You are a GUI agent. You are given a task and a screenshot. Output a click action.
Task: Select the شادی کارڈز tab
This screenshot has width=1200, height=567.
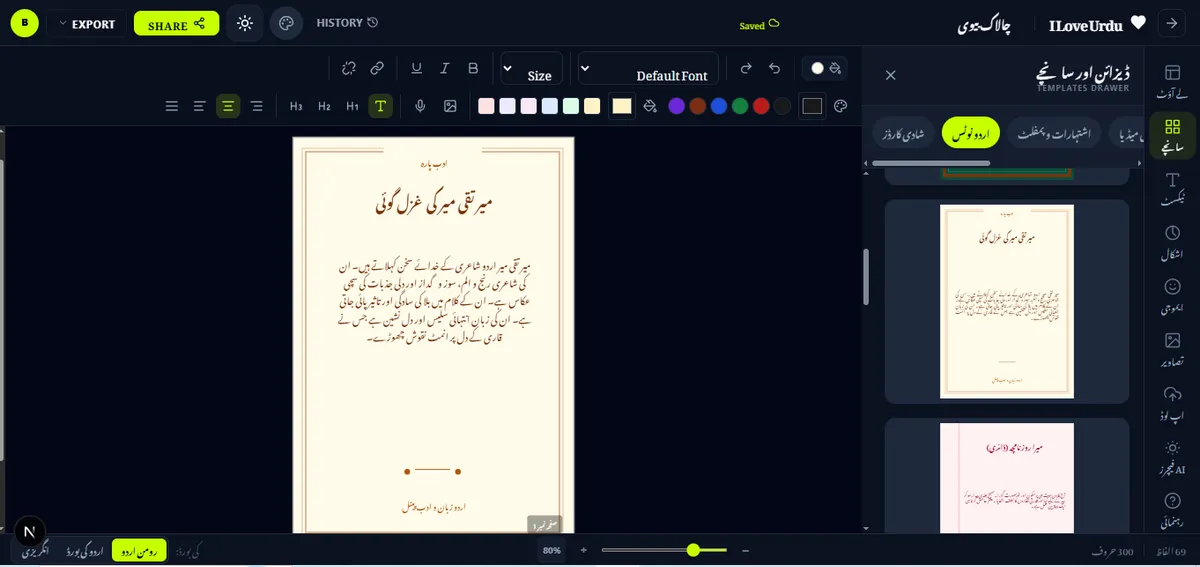click(x=904, y=133)
